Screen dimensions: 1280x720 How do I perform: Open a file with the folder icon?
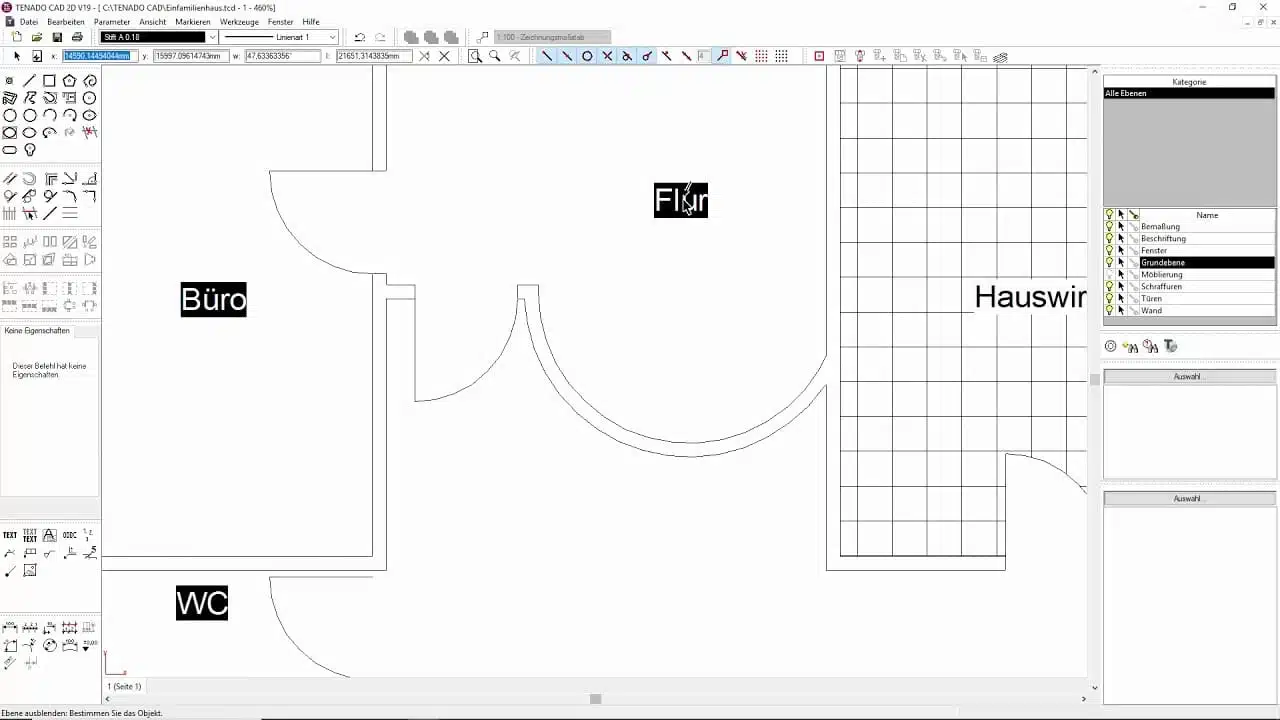point(36,37)
